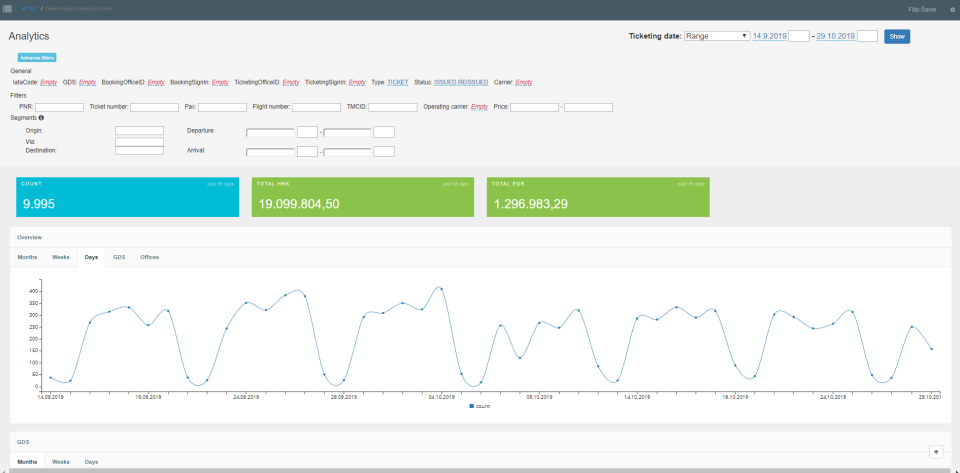
Task: Focus the time box after end date 29.10.2019
Action: point(868,36)
